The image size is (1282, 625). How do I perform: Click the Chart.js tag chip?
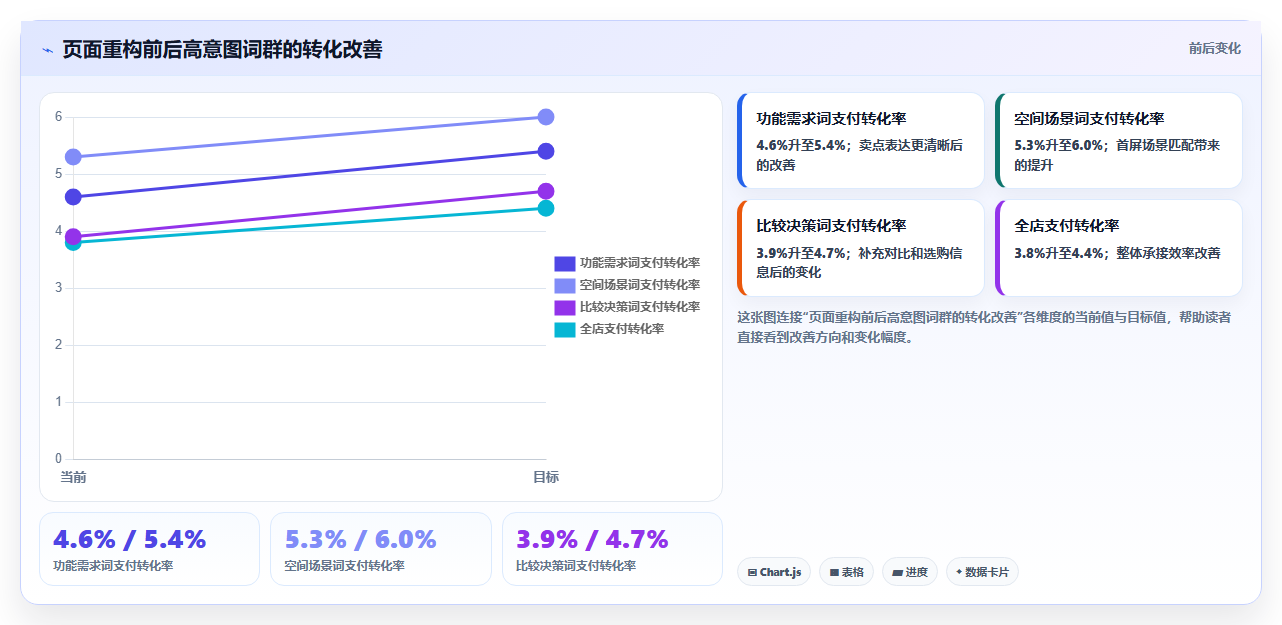tap(774, 572)
